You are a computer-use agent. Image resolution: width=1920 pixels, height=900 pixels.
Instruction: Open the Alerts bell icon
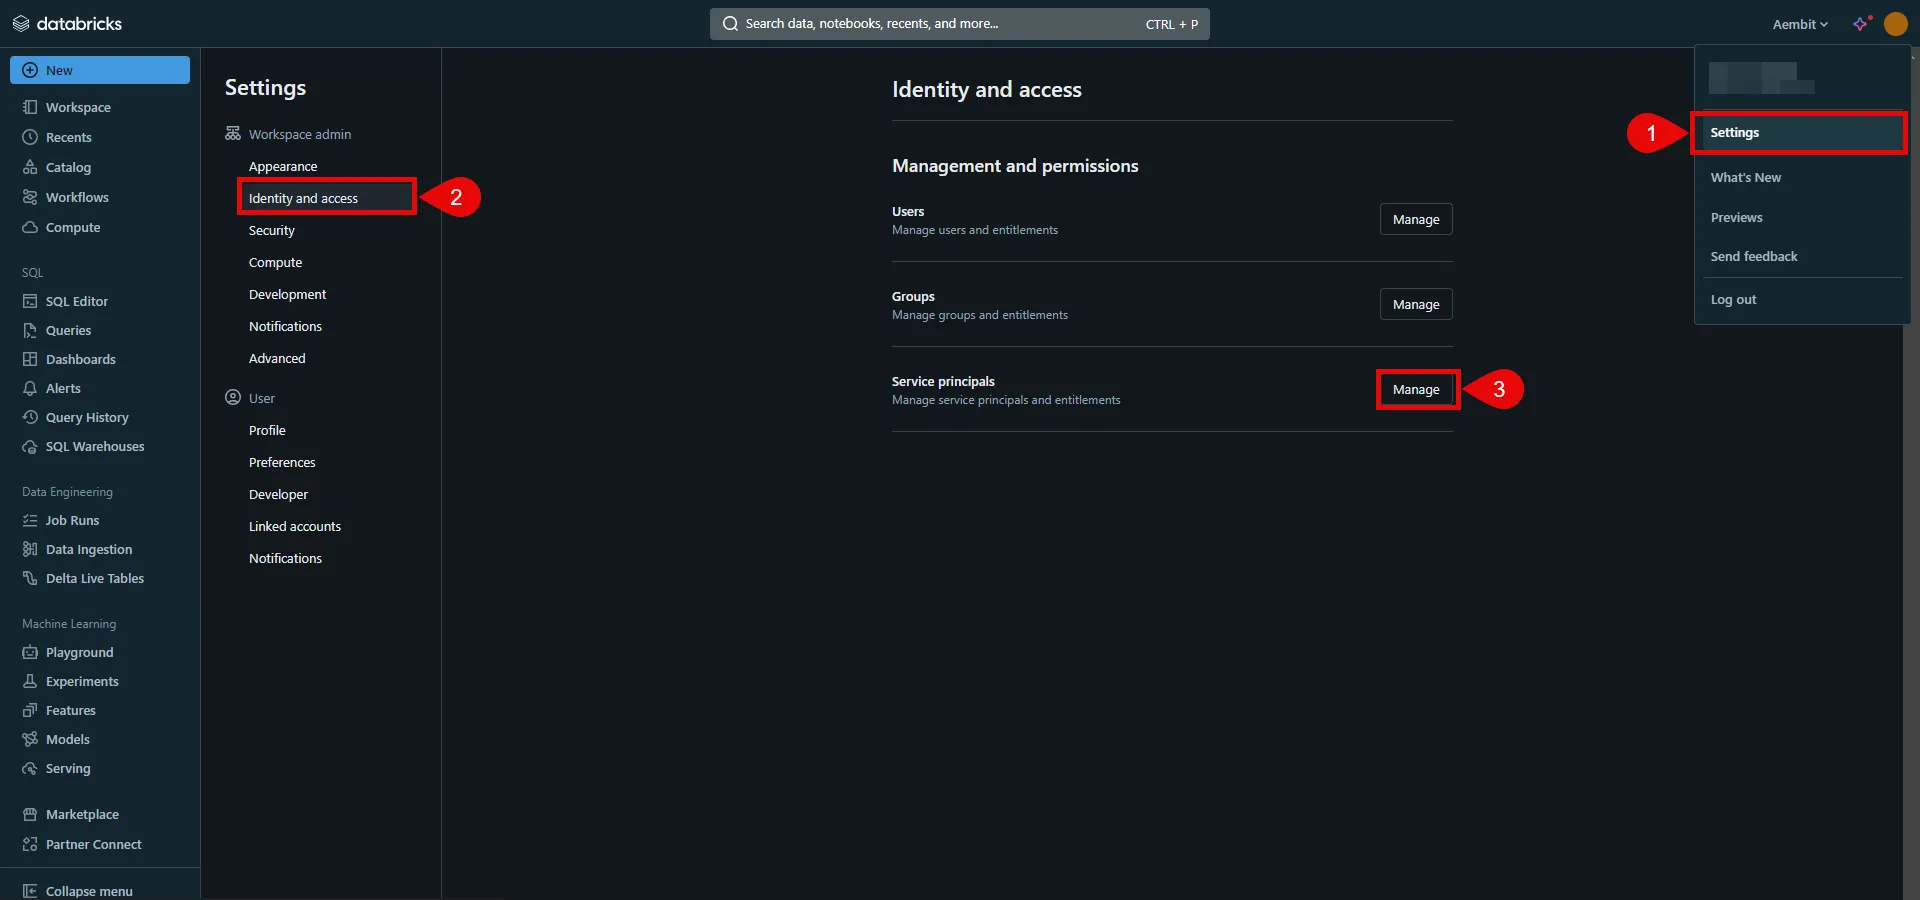pos(30,388)
